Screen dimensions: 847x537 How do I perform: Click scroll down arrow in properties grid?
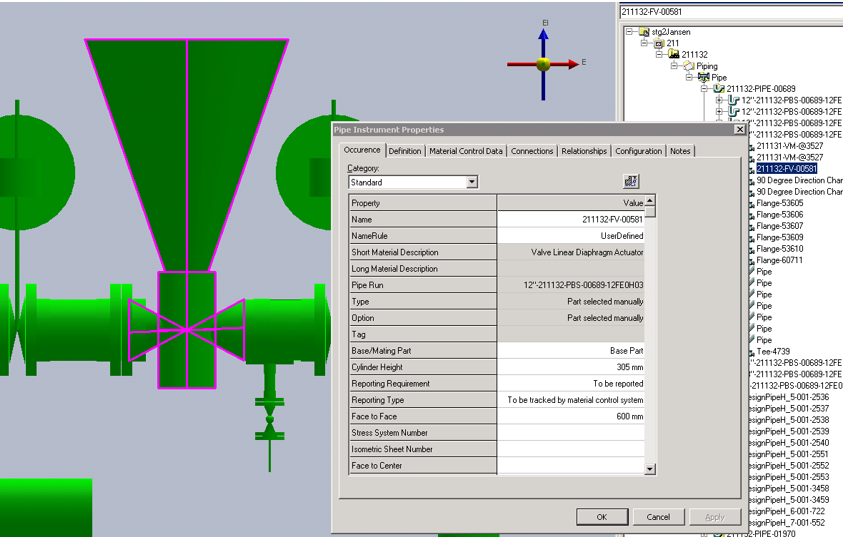[650, 468]
